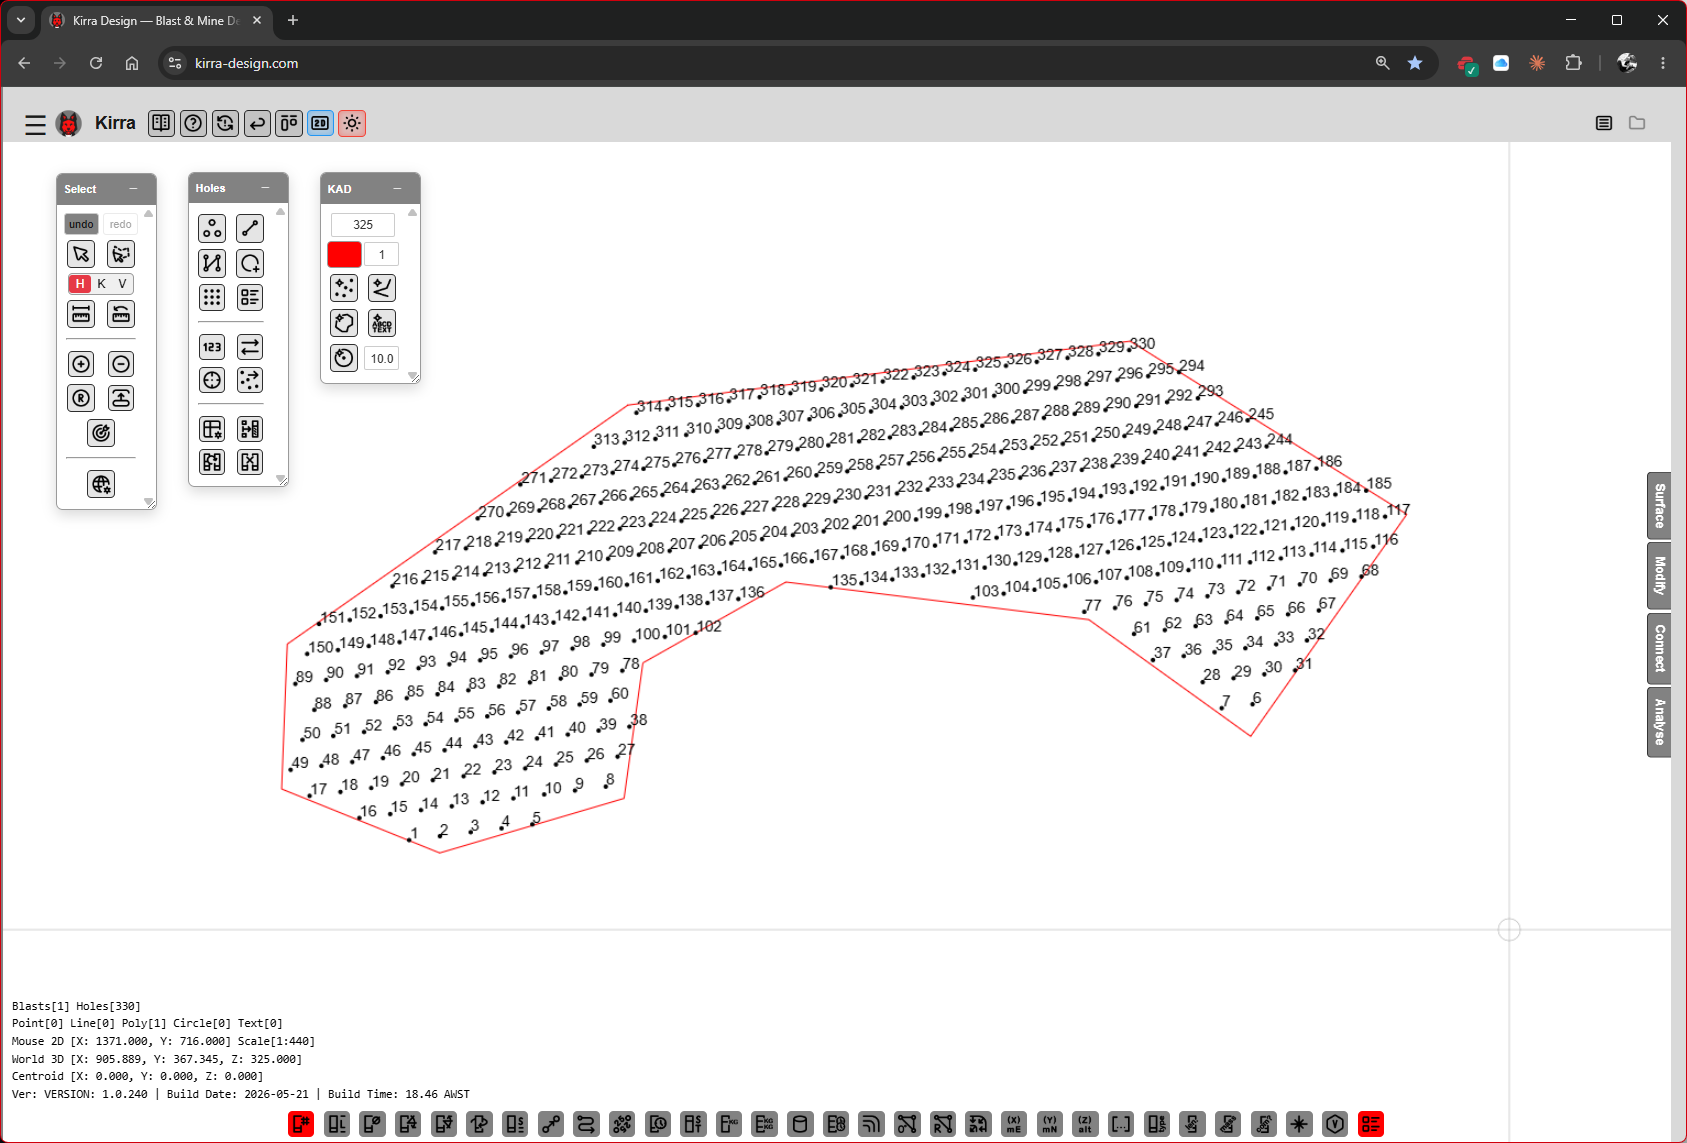1687x1143 pixels.
Task: Click the history refresh icon in header
Action: 225,123
